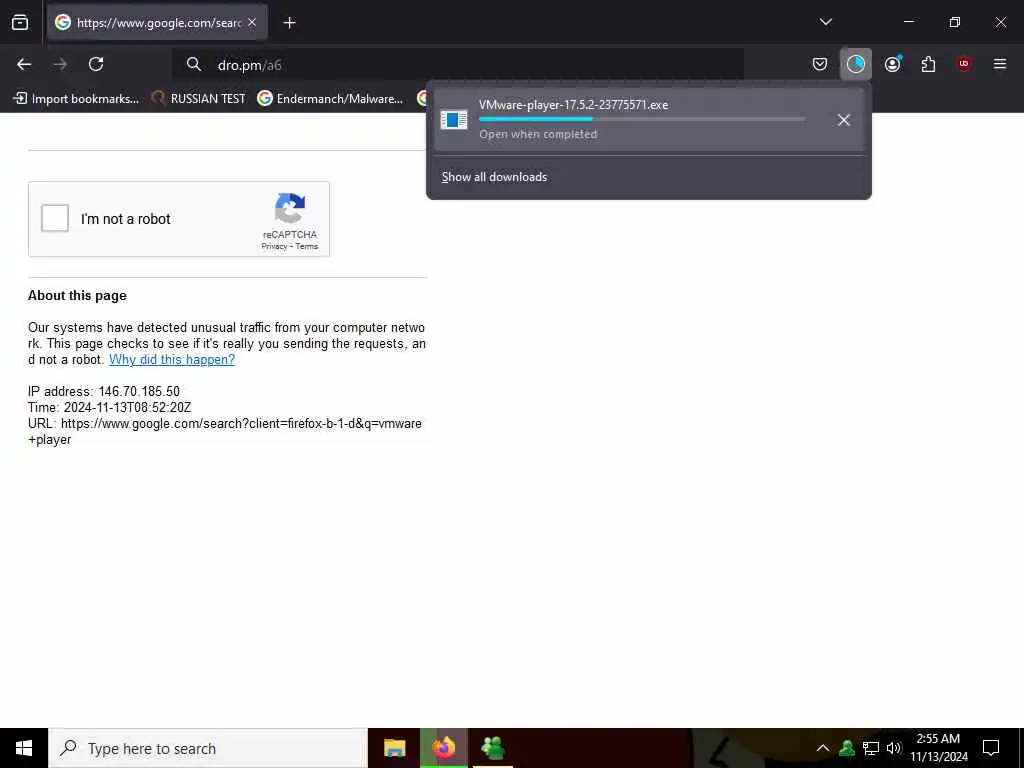Click the download progress bar

coord(642,120)
